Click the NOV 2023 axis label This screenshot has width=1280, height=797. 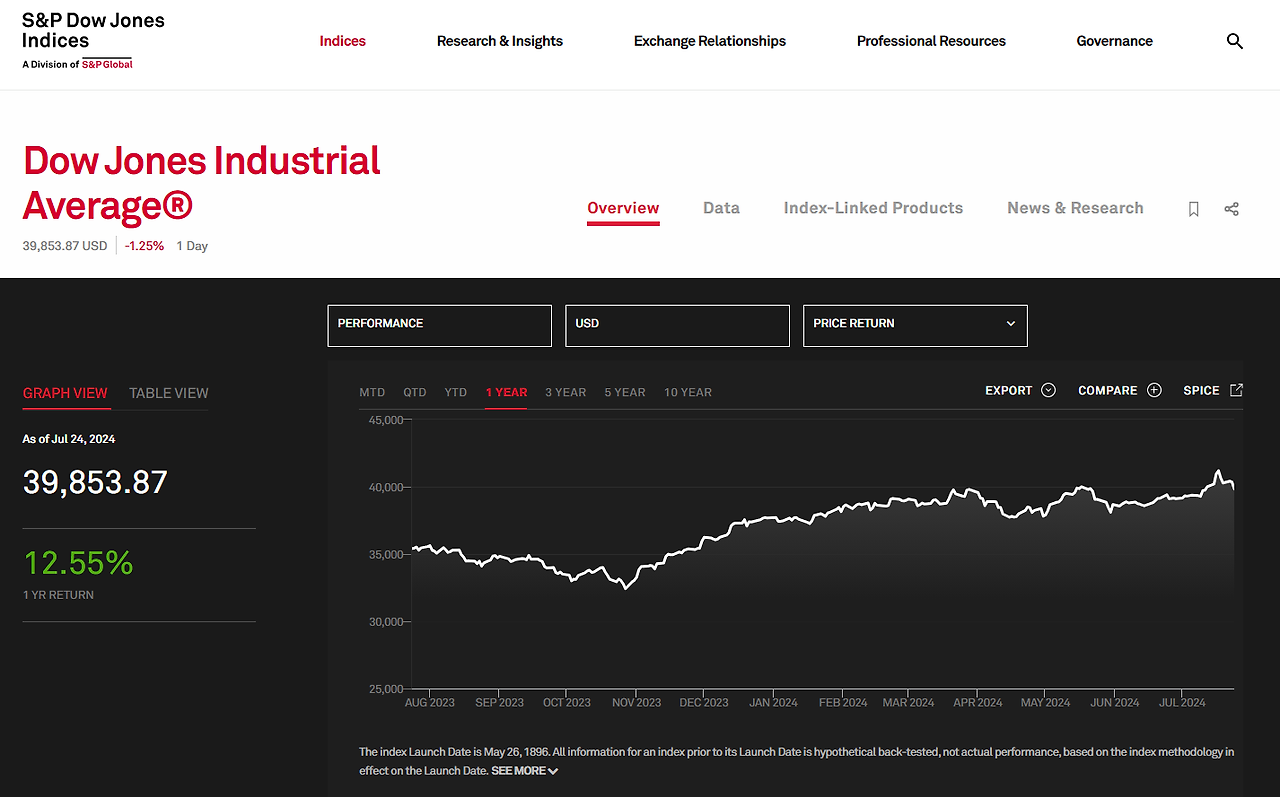[636, 702]
